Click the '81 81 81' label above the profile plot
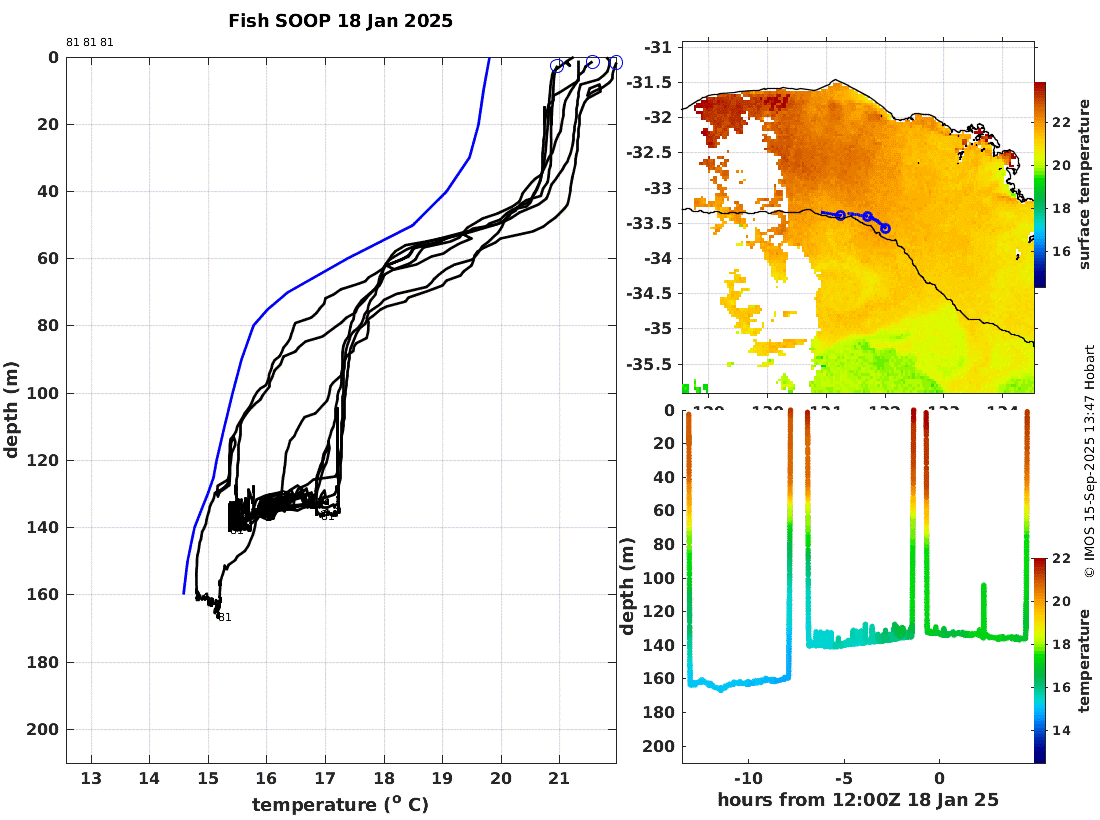Screen dimensions: 1100x820 point(90,42)
